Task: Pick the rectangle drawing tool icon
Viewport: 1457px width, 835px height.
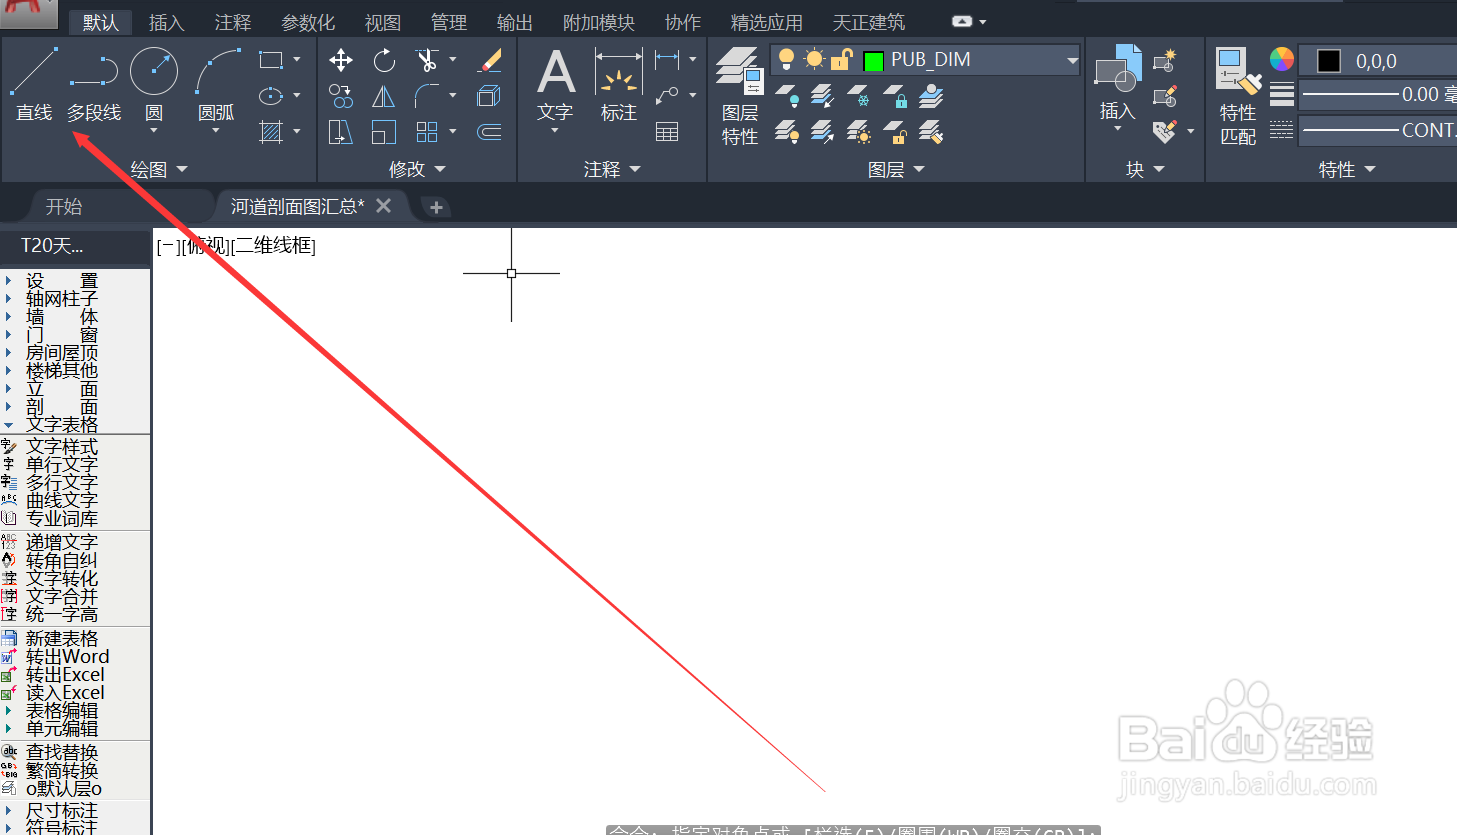Action: (x=270, y=60)
